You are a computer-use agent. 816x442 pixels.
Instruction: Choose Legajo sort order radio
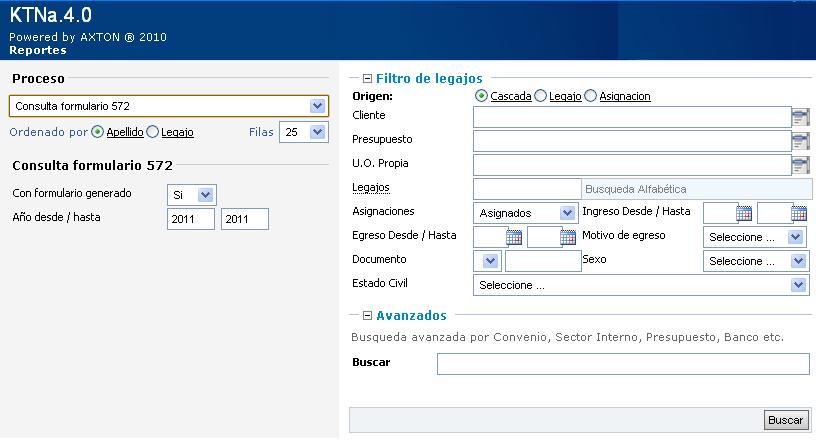pos(152,132)
